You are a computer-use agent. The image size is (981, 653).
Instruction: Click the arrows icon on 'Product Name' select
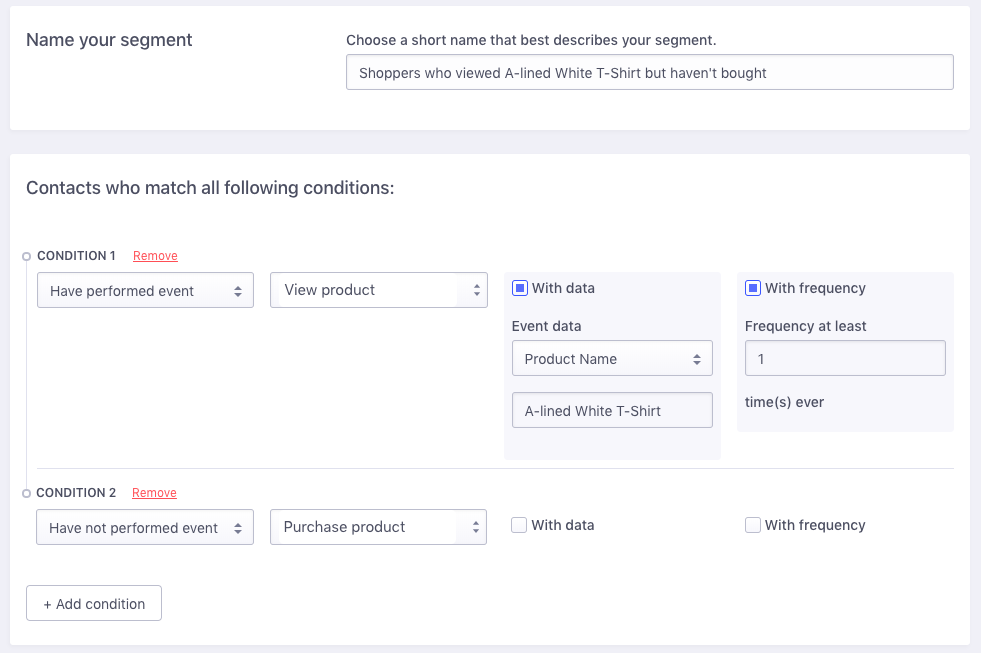tap(697, 359)
